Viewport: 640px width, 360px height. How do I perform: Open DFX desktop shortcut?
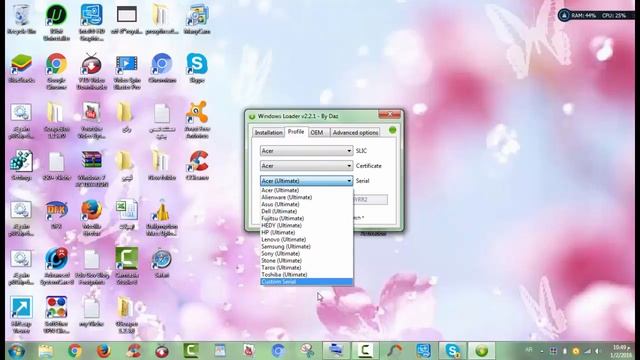pyautogui.click(x=56, y=214)
